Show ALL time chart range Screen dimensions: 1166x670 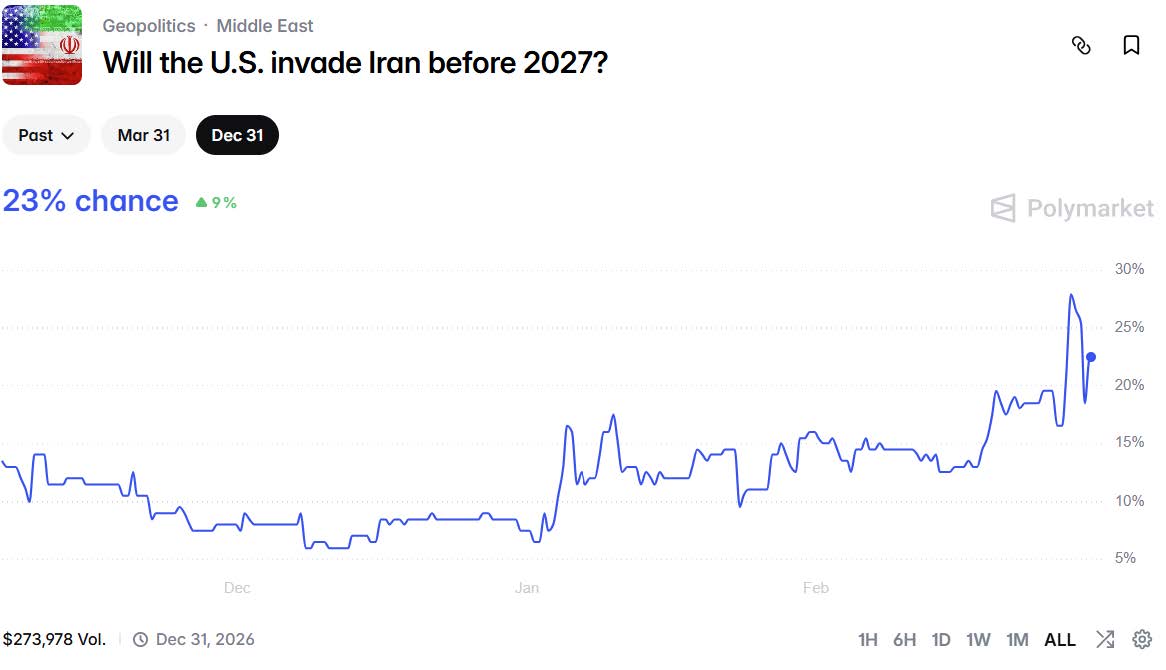click(1060, 639)
